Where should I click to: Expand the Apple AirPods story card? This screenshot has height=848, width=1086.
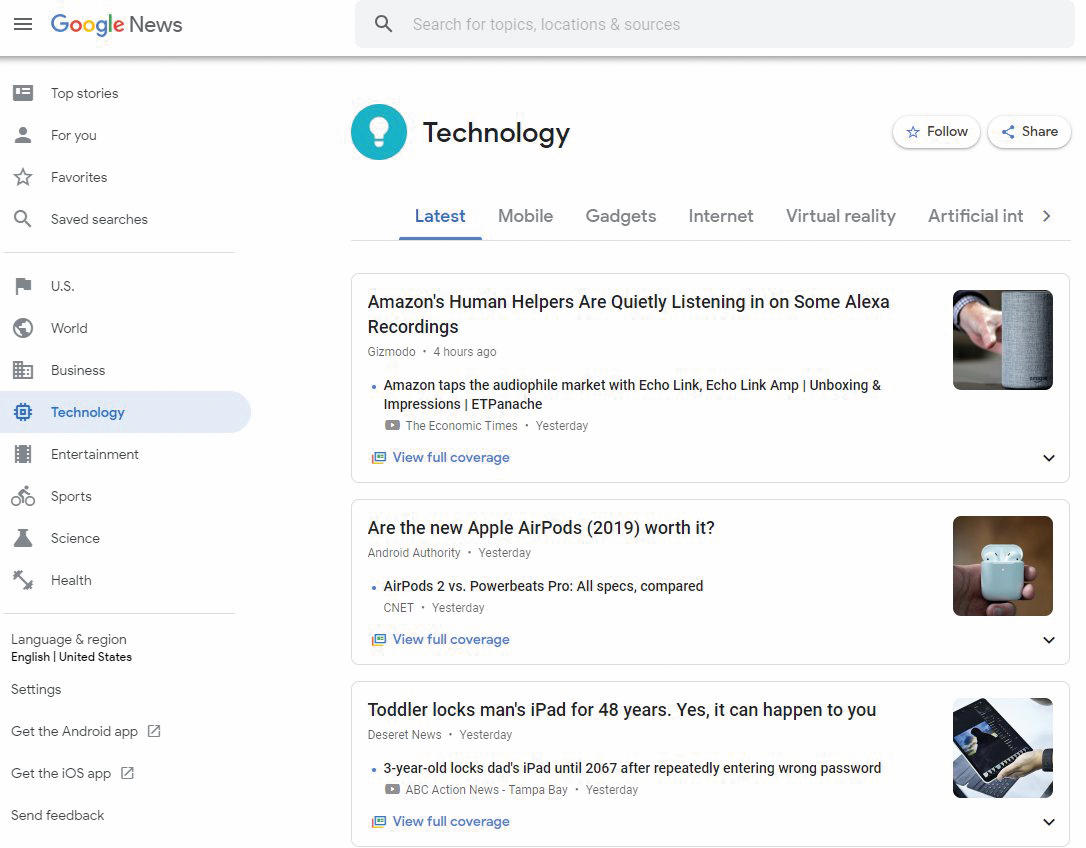coord(1049,640)
